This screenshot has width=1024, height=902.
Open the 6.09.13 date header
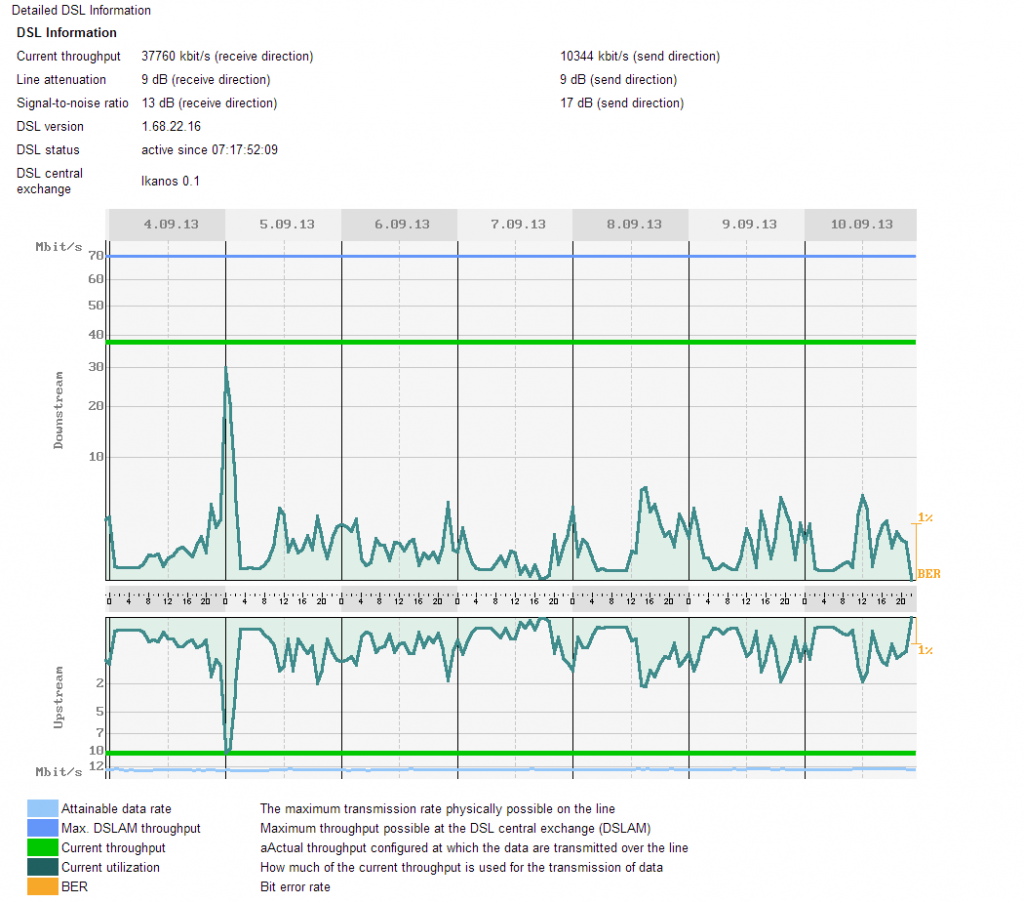click(401, 224)
